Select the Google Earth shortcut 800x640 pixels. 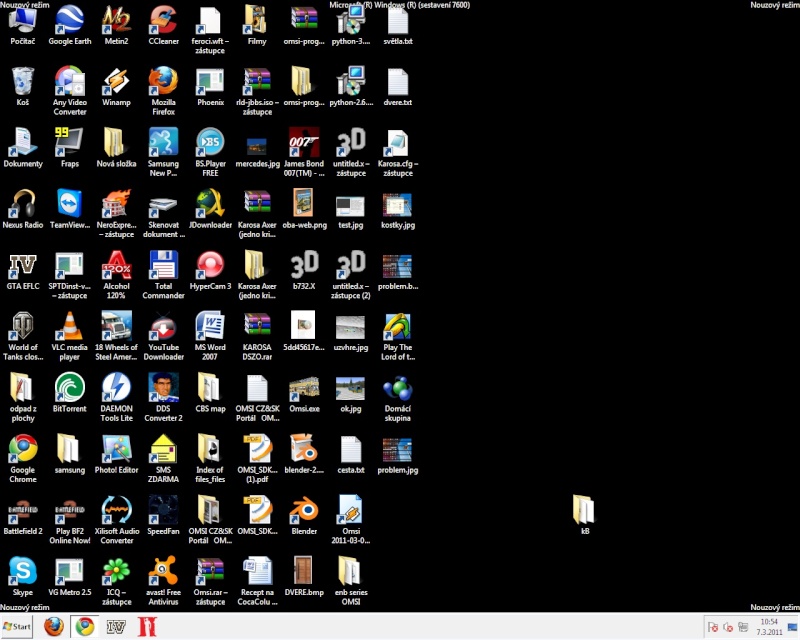point(70,26)
